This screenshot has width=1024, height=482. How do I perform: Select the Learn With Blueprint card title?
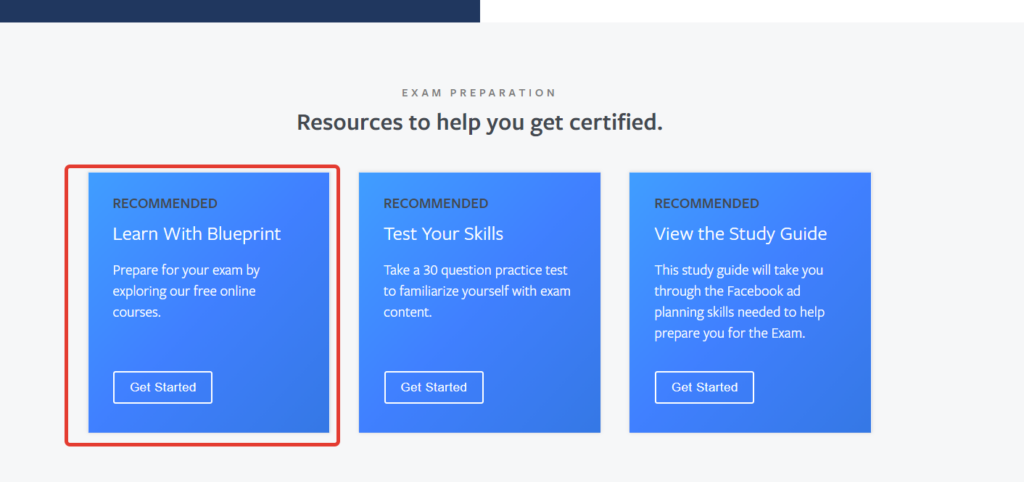[196, 234]
